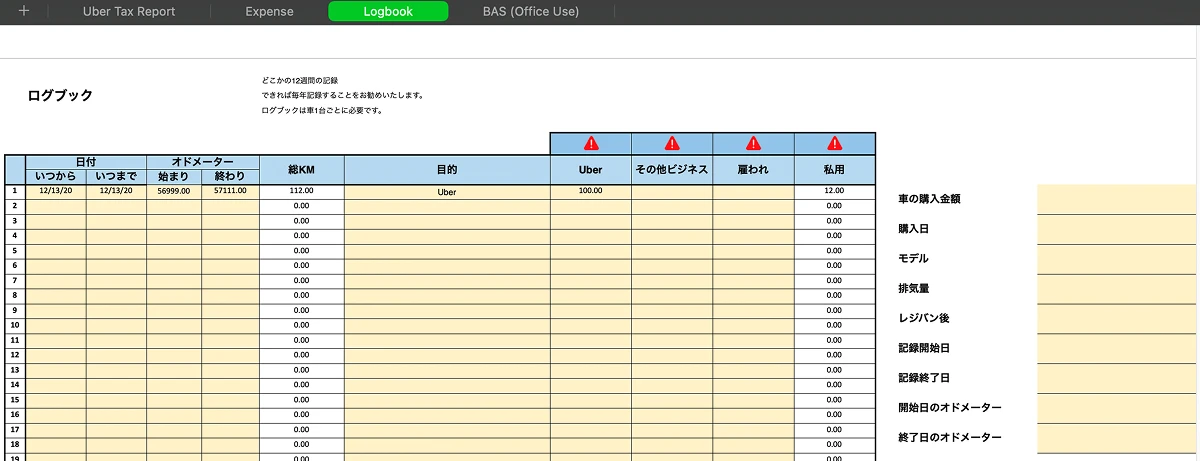Open the Expense sheet tab
Screen dimensions: 1200x461
[269, 12]
